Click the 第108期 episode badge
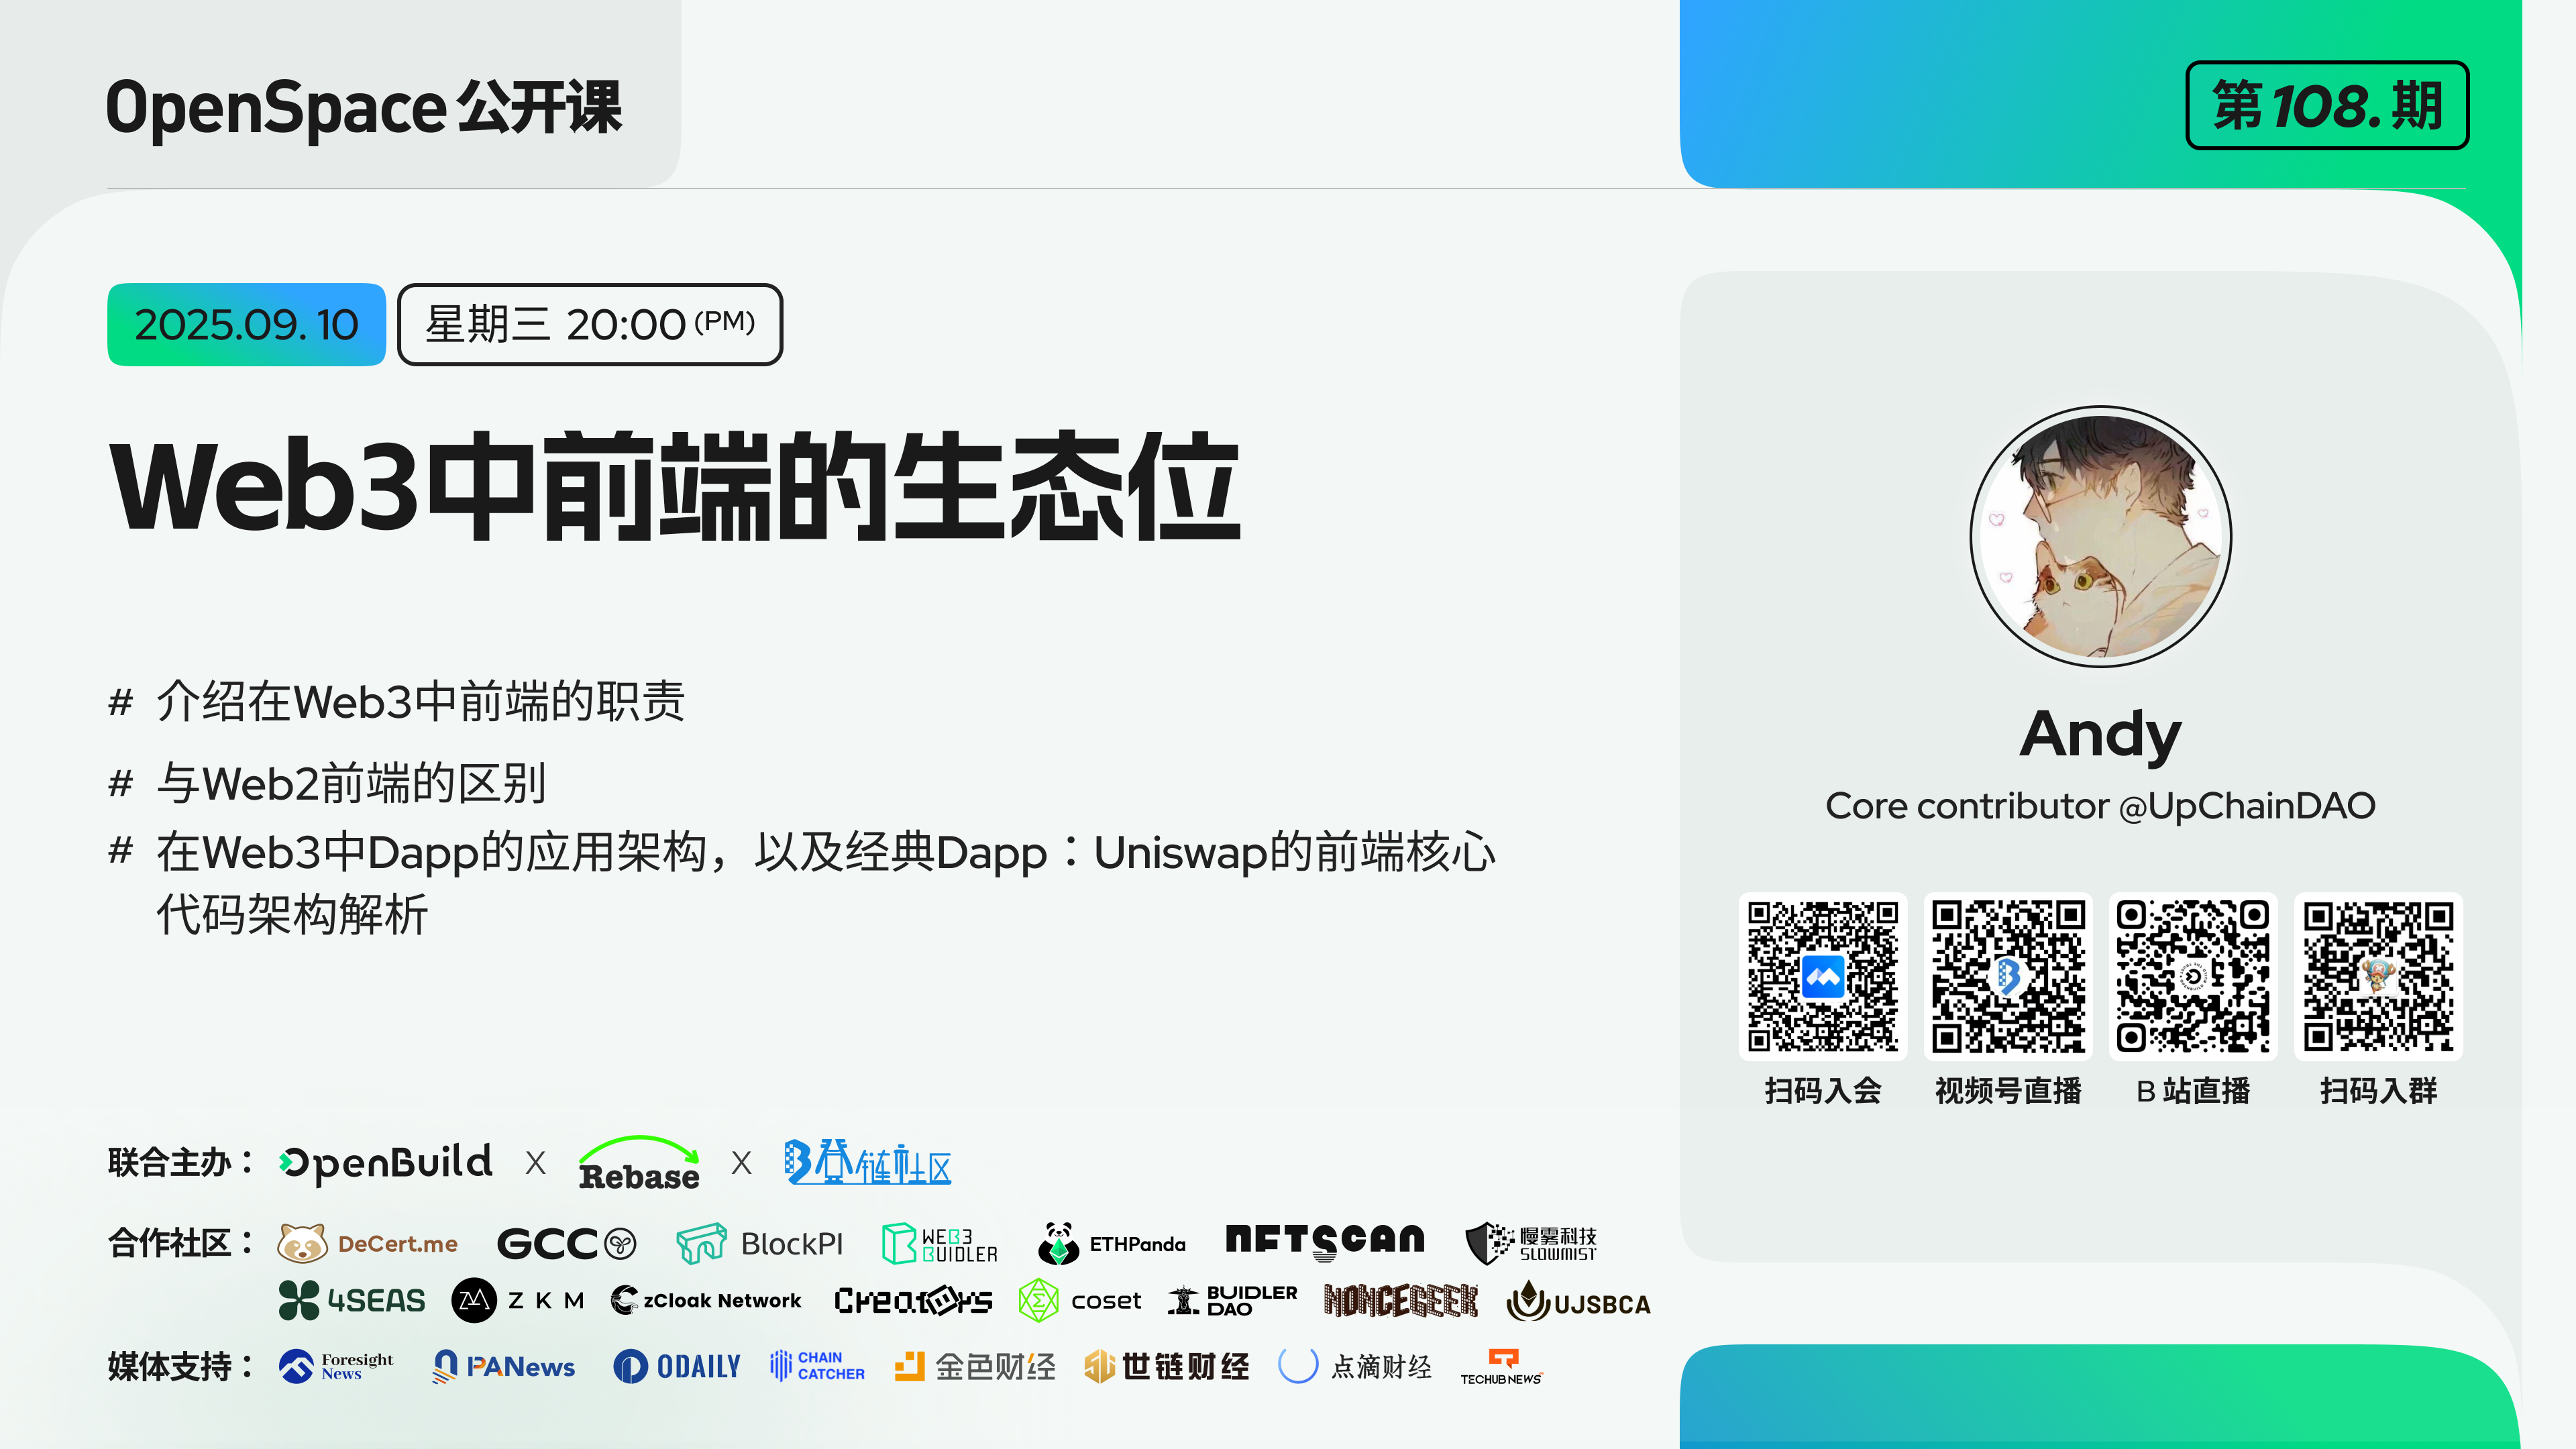Screen dimensions: 2576x1449 tap(2327, 105)
